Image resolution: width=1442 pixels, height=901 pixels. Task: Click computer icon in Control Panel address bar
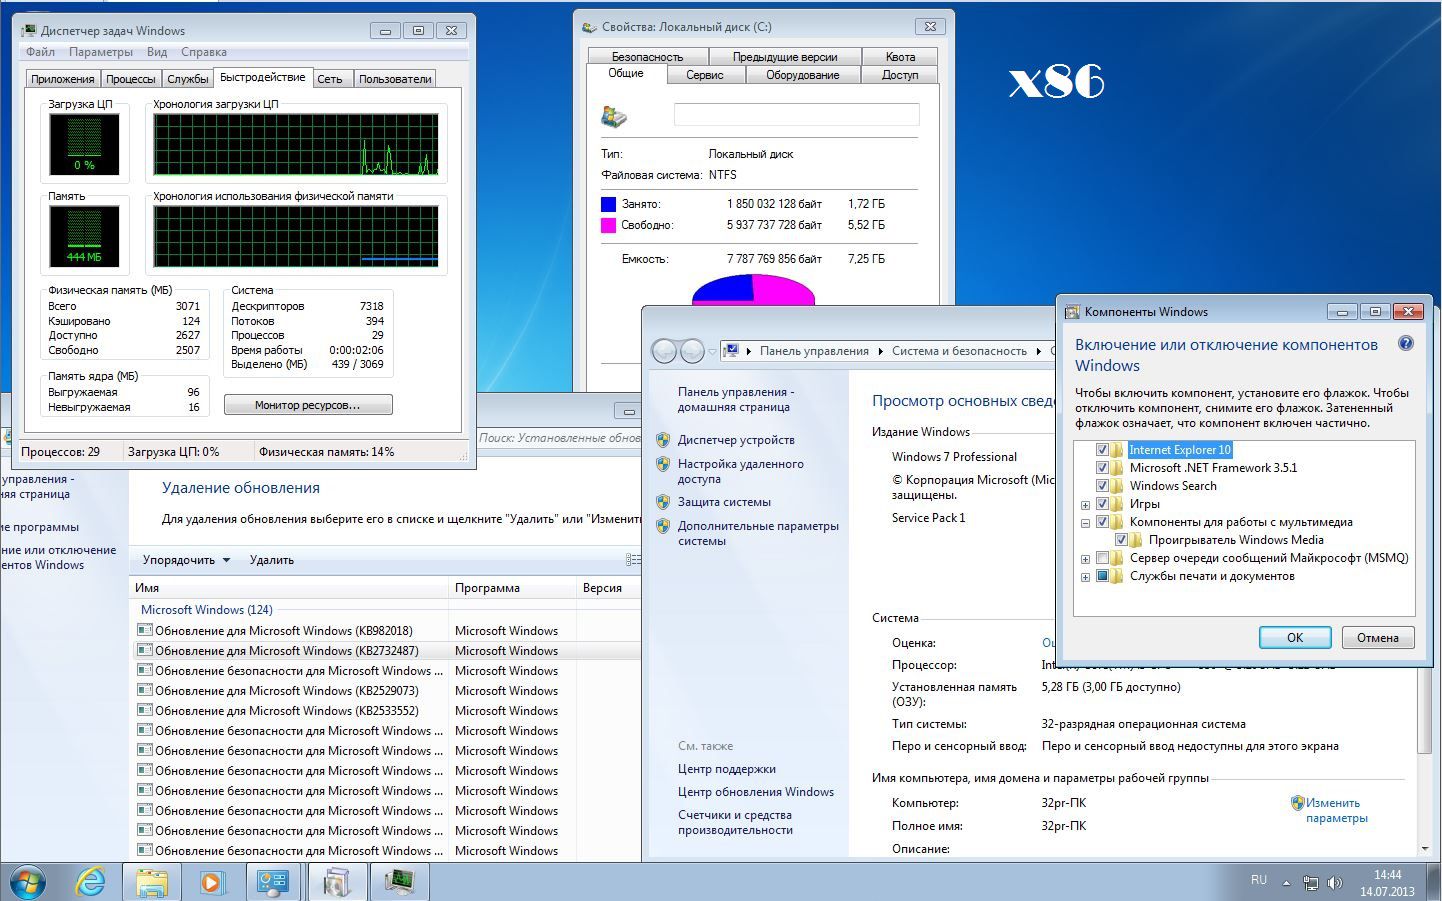[x=731, y=351]
